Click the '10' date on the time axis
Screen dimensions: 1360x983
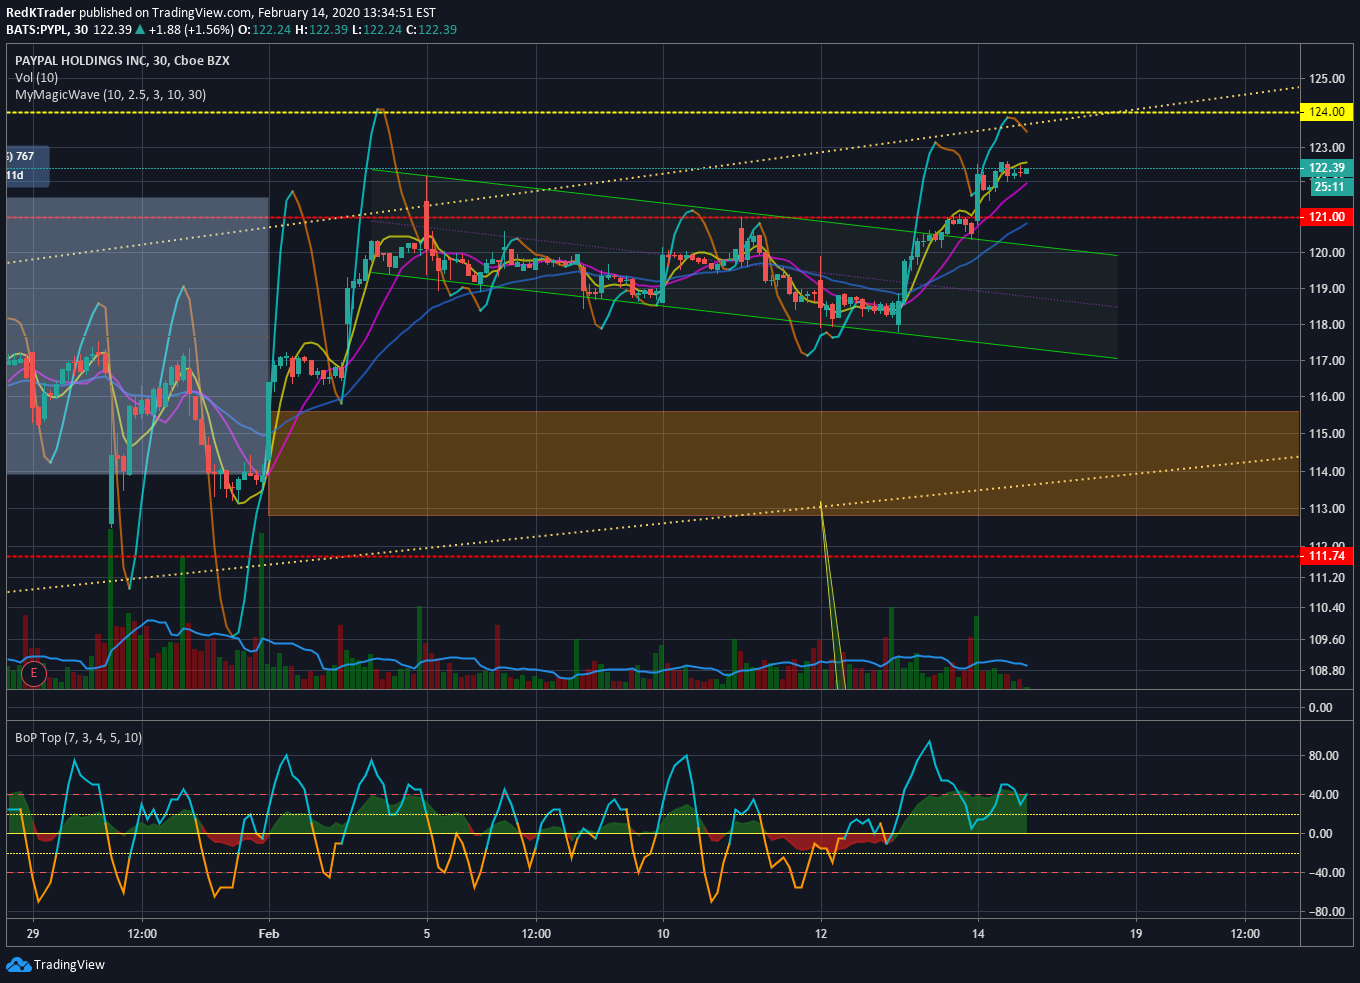point(663,934)
